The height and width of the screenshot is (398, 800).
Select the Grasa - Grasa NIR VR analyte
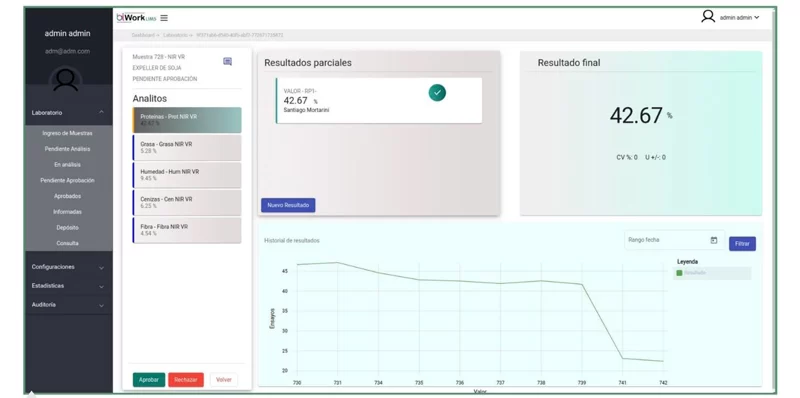pyautogui.click(x=187, y=147)
